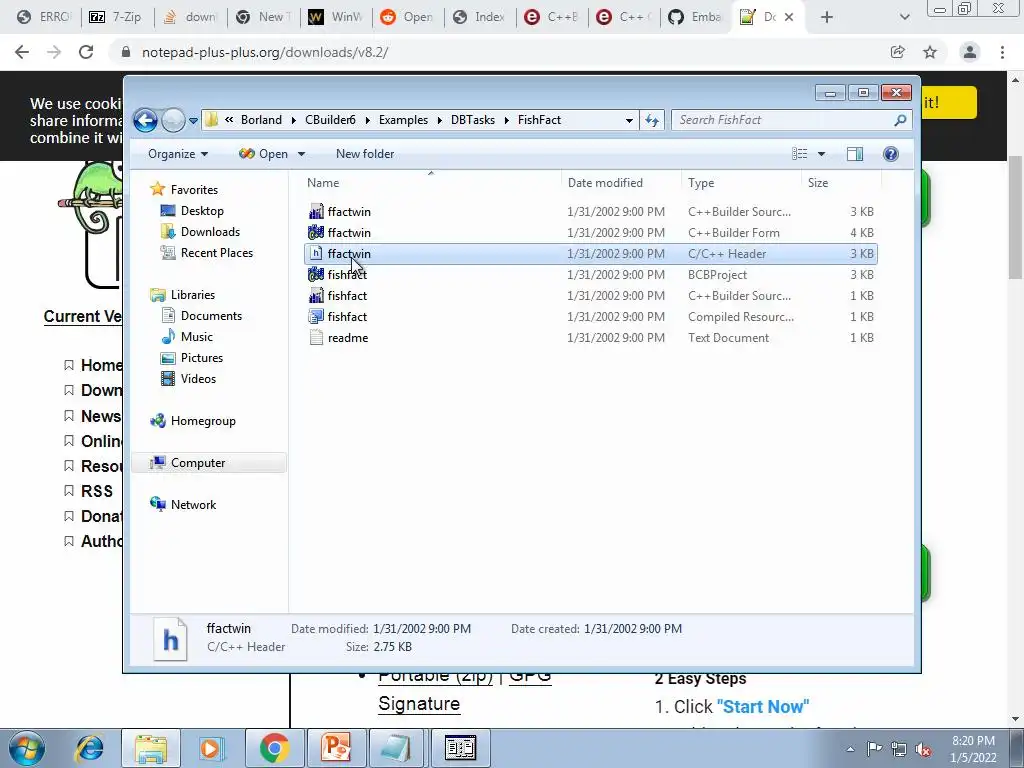
Task: Click the Chrome address bar URL
Action: 265,52
